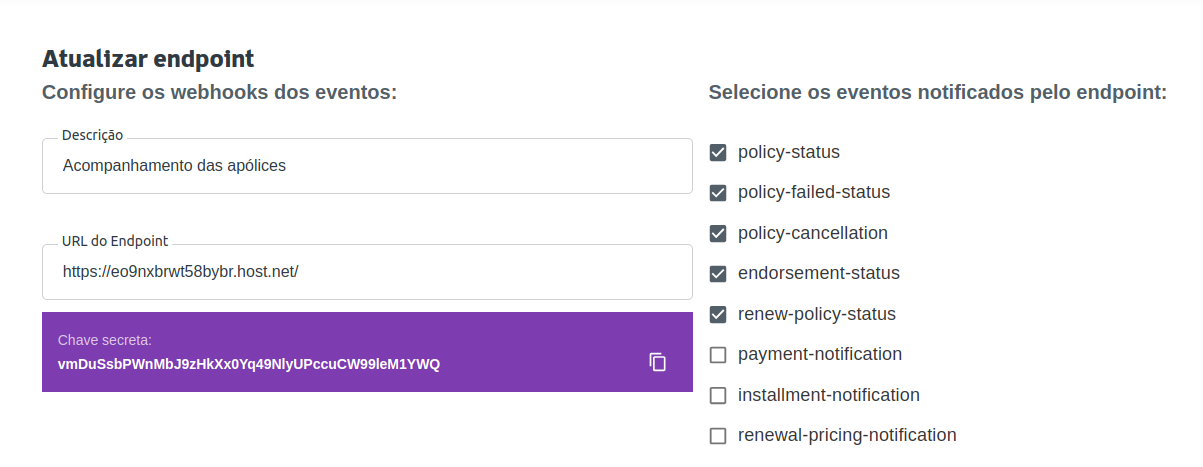Click the floating 'URL do Endpoint' label

pyautogui.click(x=115, y=241)
